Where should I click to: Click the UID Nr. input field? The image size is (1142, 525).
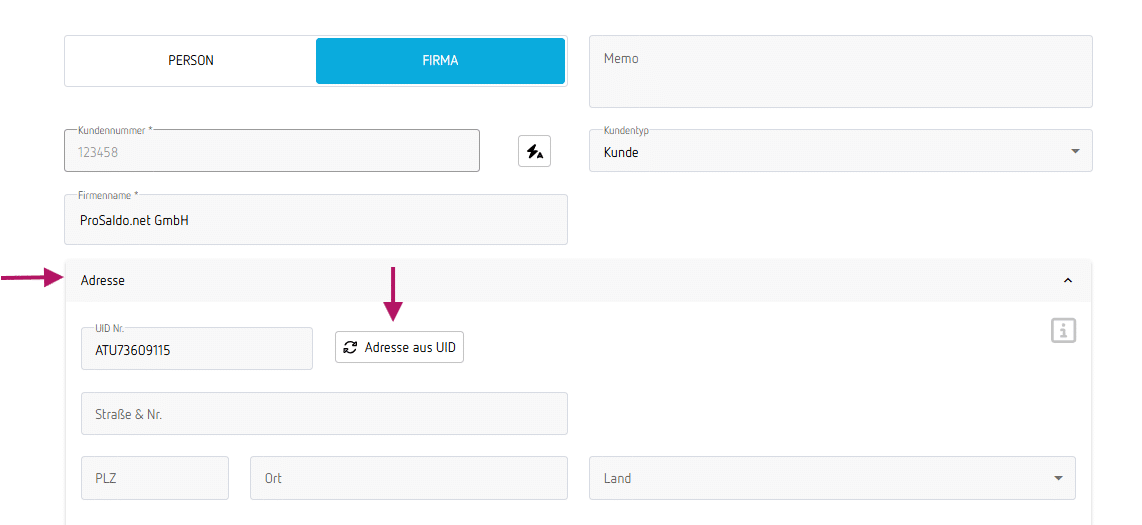coord(197,350)
